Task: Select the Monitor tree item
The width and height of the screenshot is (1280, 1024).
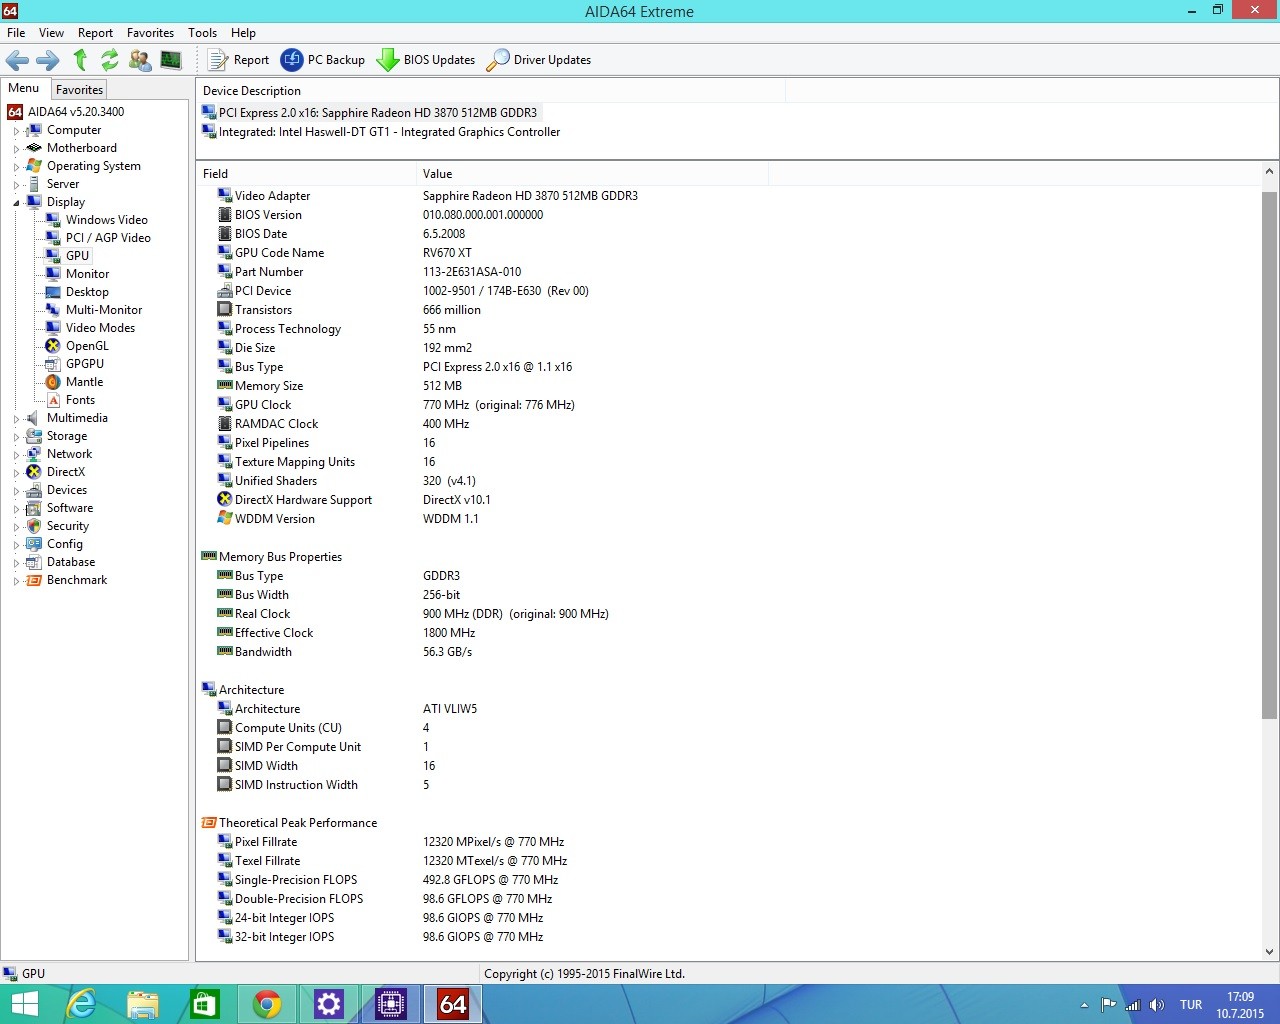Action: [87, 274]
